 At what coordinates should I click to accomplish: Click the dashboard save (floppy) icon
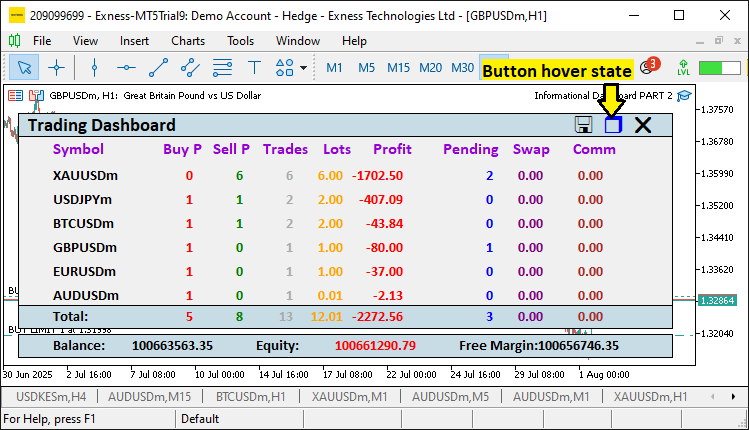tap(583, 125)
